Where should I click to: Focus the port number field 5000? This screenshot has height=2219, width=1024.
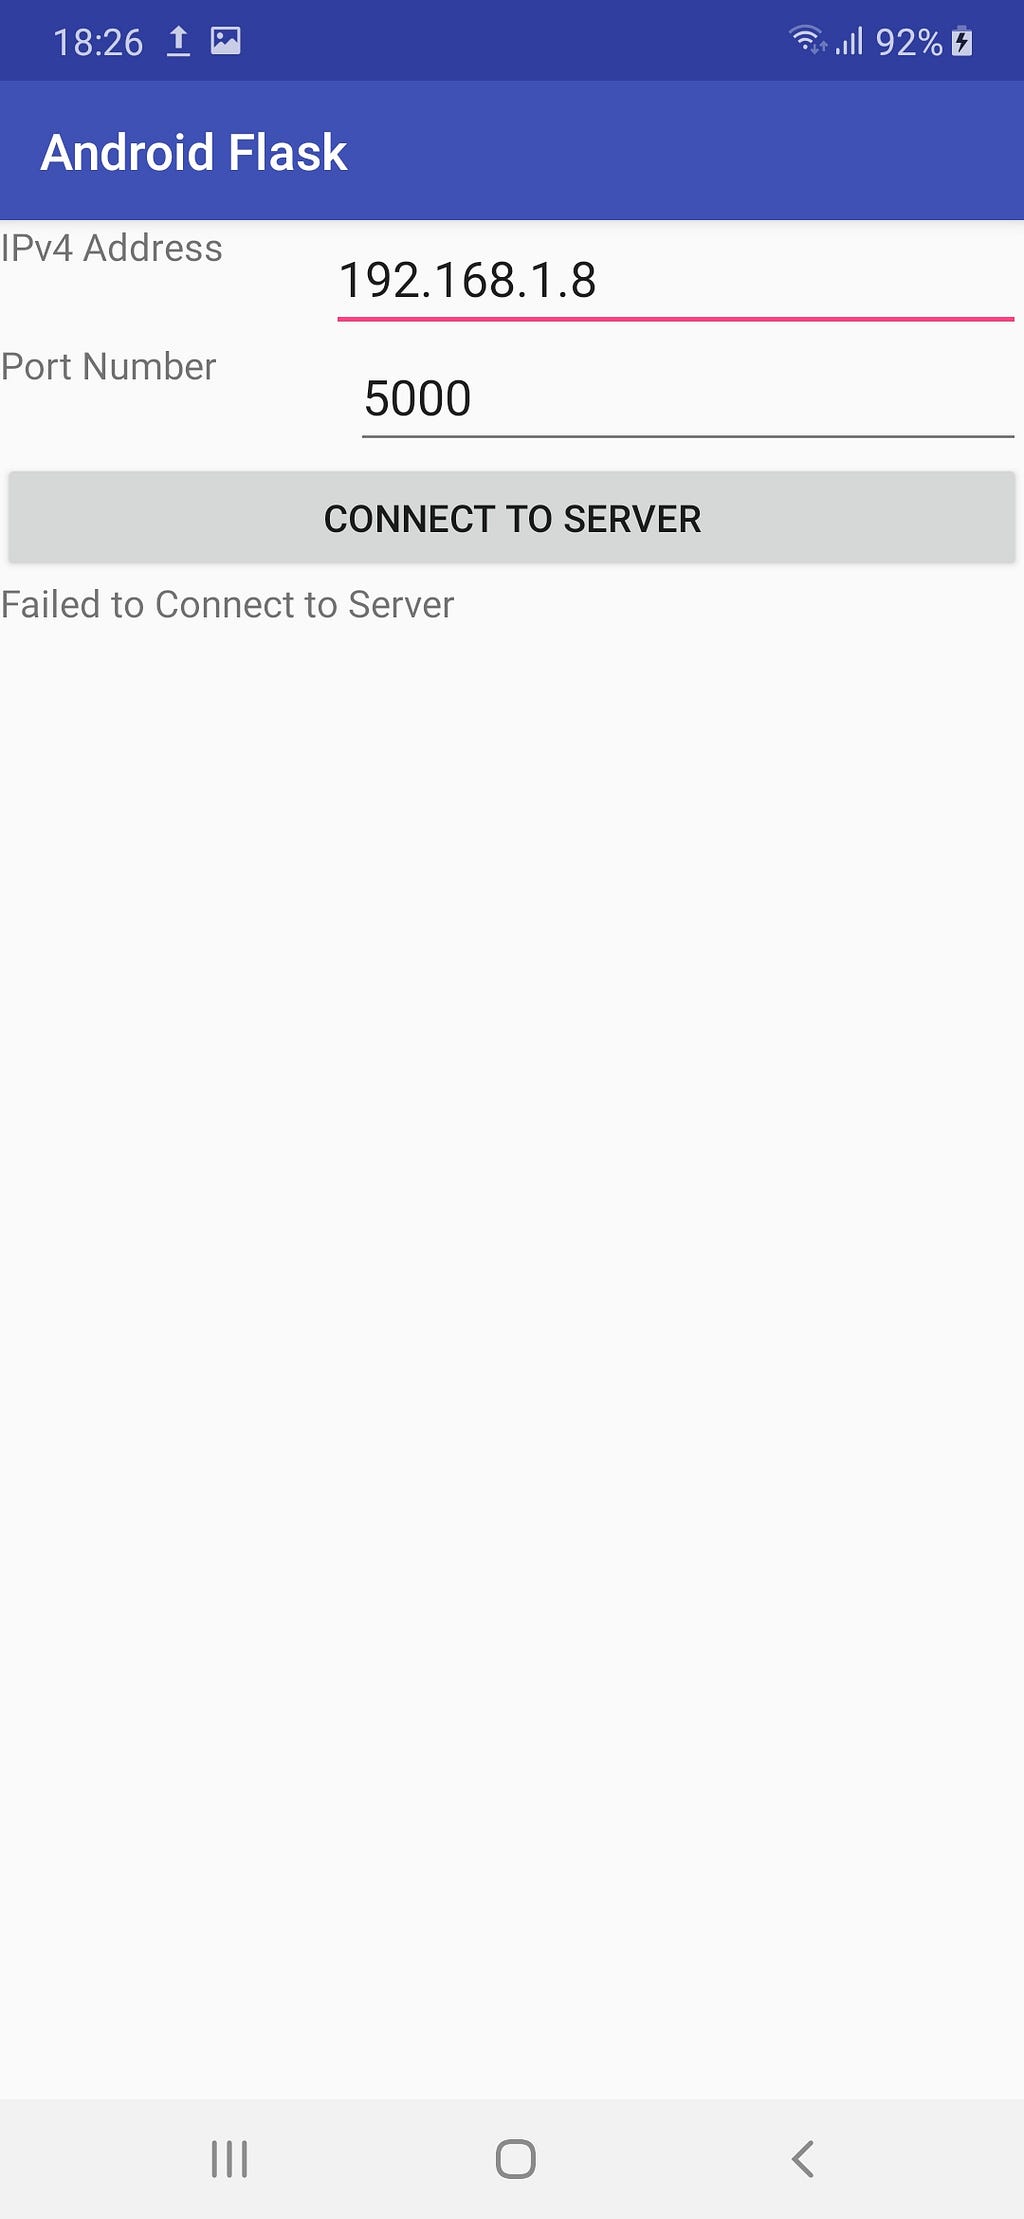[x=688, y=398]
